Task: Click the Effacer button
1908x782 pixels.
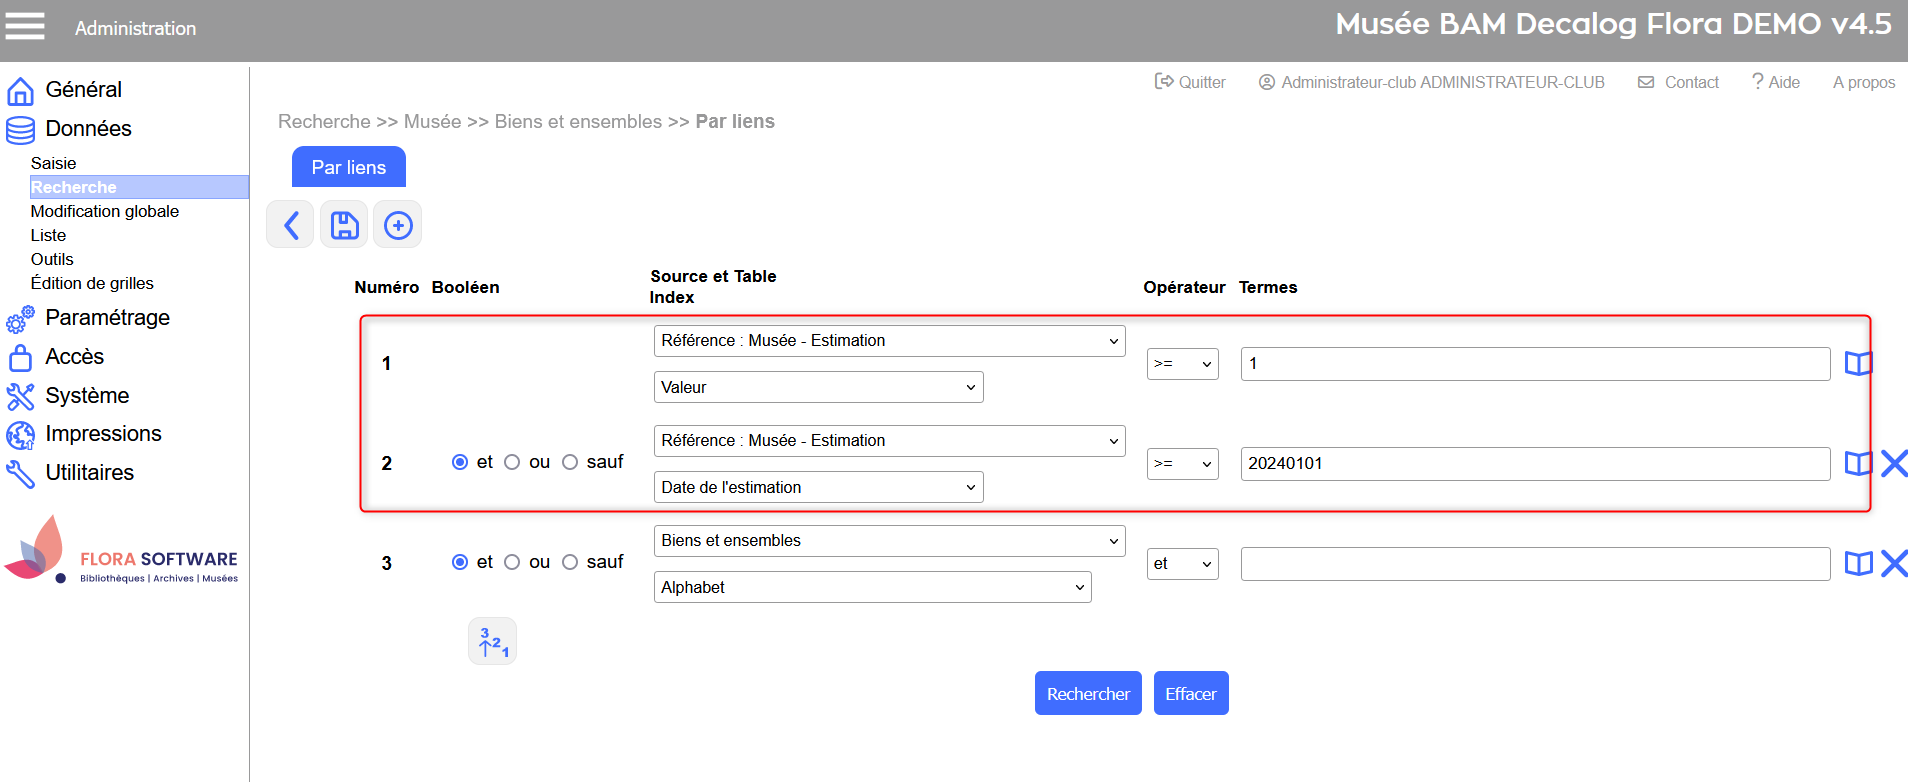Action: pos(1190,693)
